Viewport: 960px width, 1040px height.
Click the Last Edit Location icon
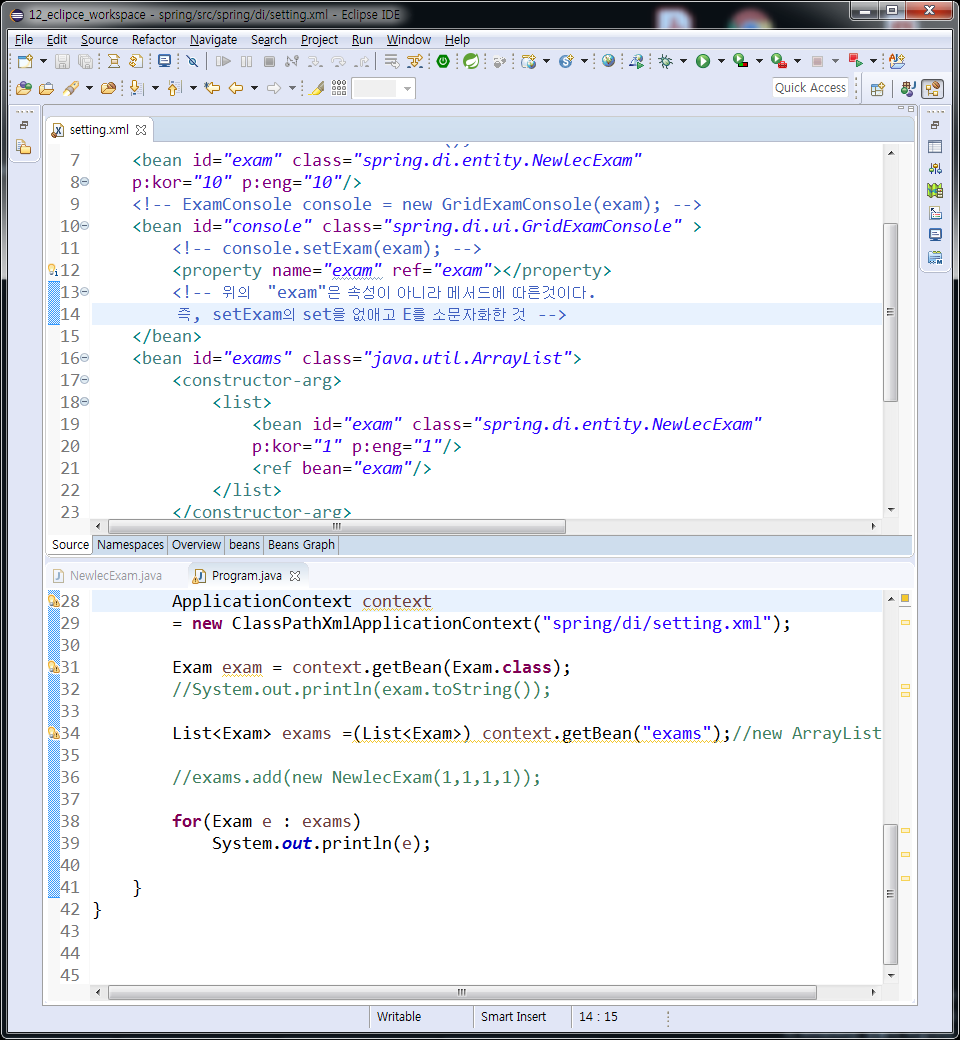[212, 88]
